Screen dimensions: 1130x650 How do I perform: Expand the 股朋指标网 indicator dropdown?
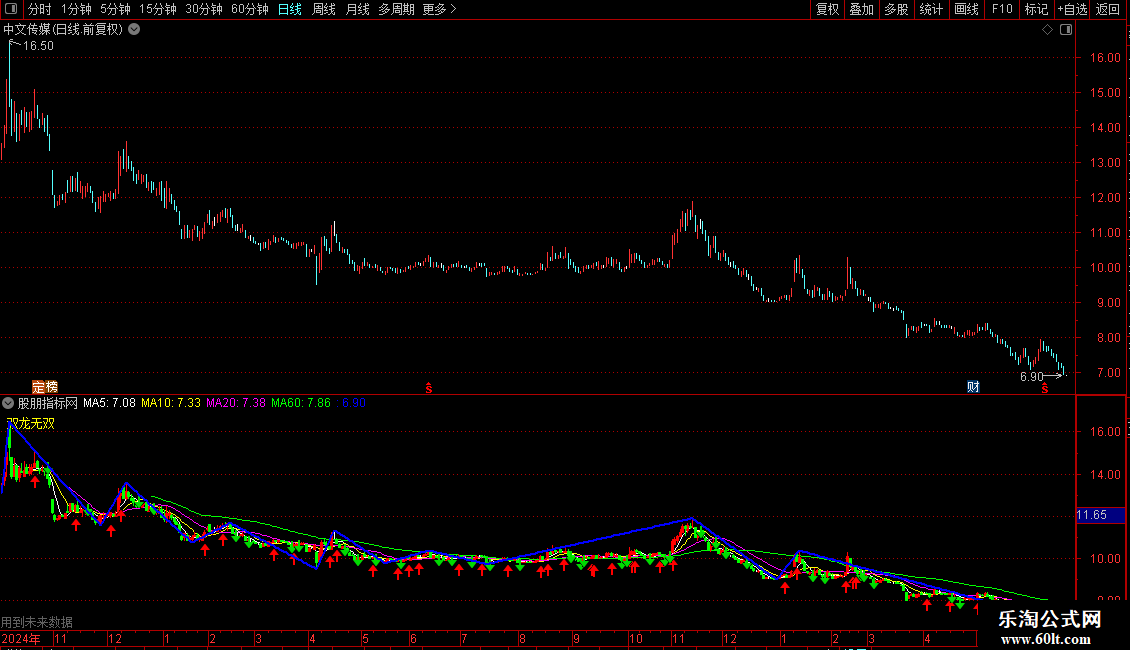[x=8, y=403]
